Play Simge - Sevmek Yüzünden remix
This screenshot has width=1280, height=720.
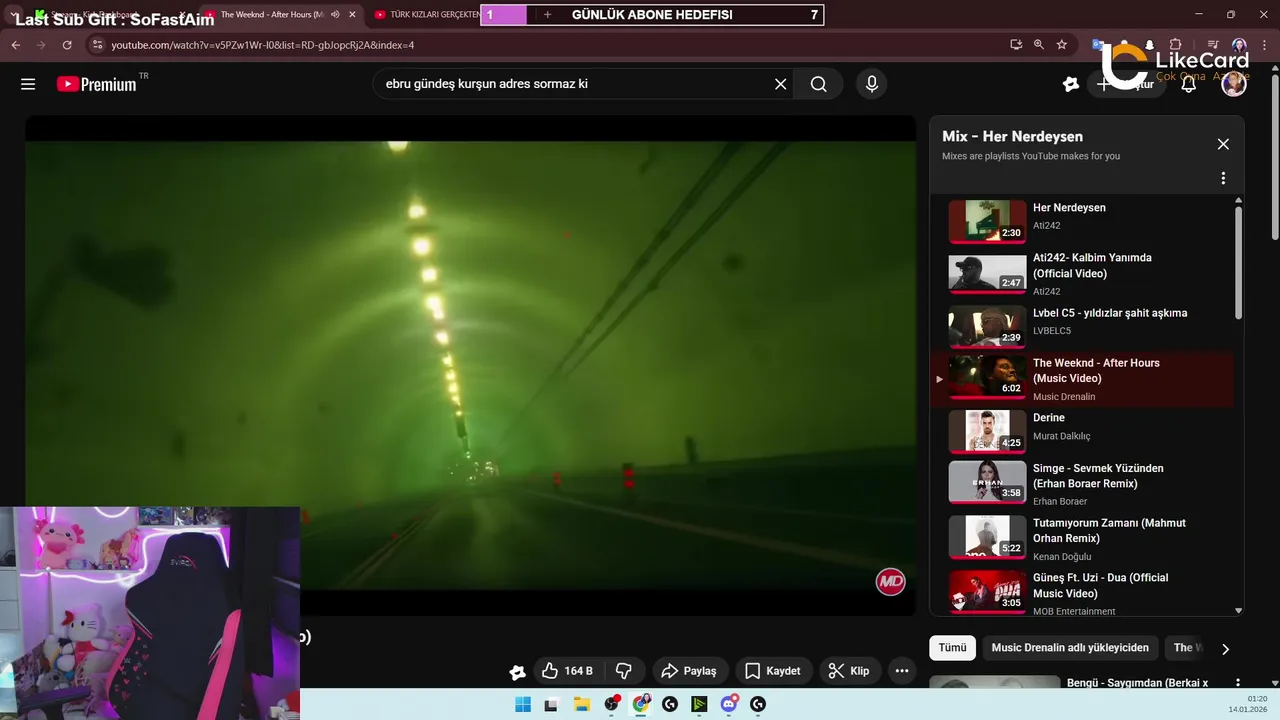click(x=1083, y=483)
